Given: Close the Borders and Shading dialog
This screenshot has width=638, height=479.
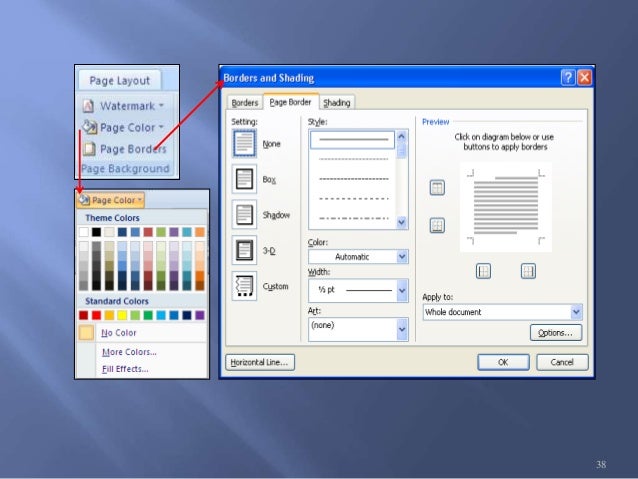Looking at the screenshot, I should coord(584,77).
